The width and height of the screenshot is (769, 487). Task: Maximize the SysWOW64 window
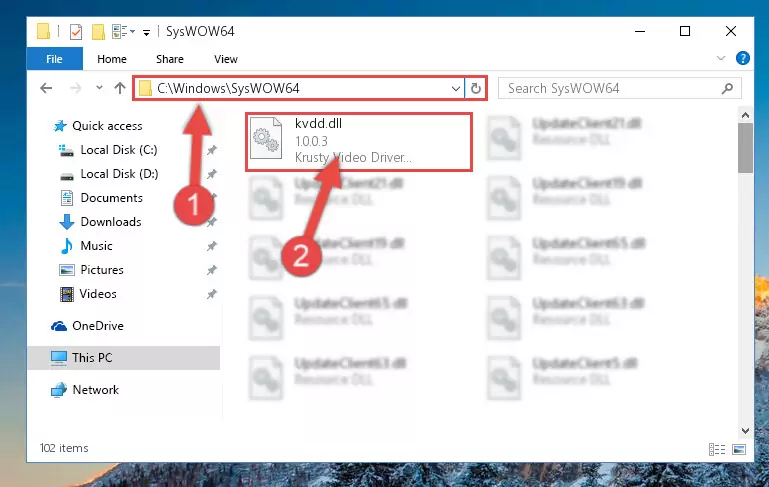point(685,31)
